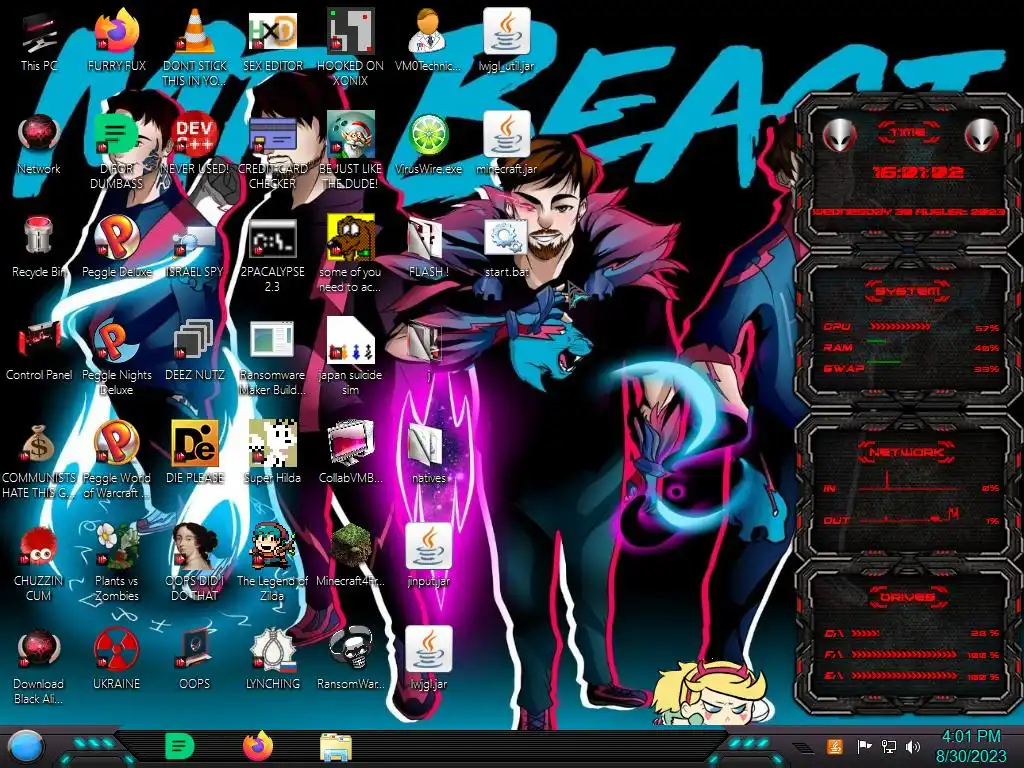The image size is (1024, 768).
Task: Open the taskbar clock showing 4:01 PM
Action: tap(970, 746)
